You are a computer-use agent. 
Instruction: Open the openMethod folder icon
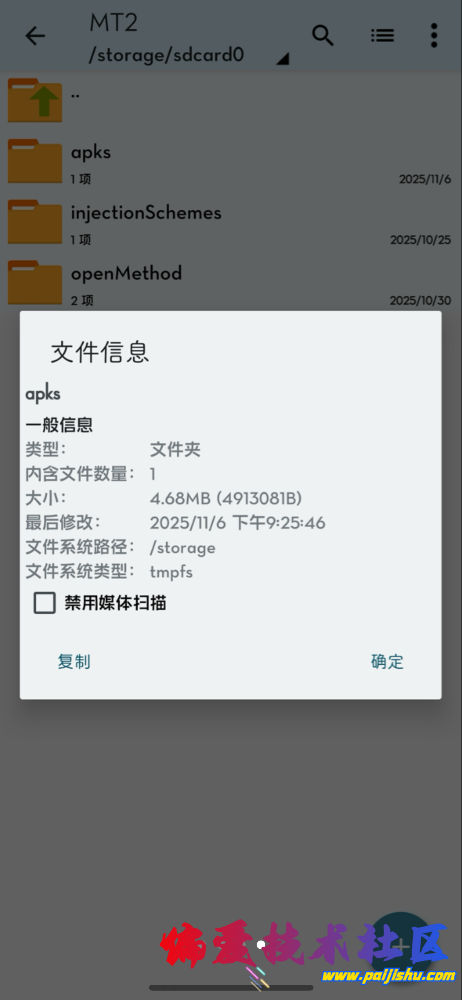[35, 282]
